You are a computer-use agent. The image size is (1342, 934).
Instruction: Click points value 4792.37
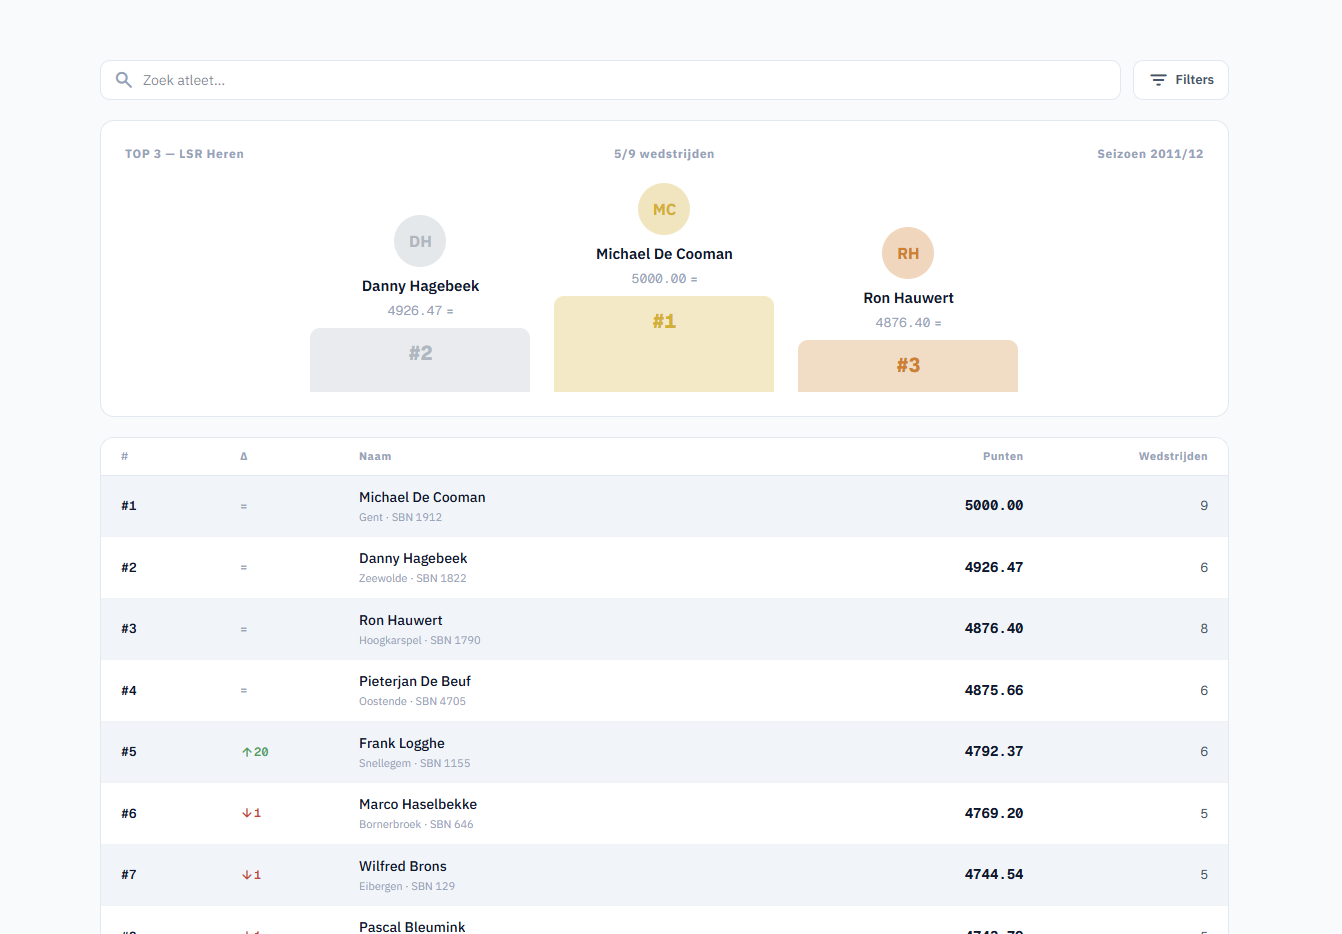click(x=994, y=751)
